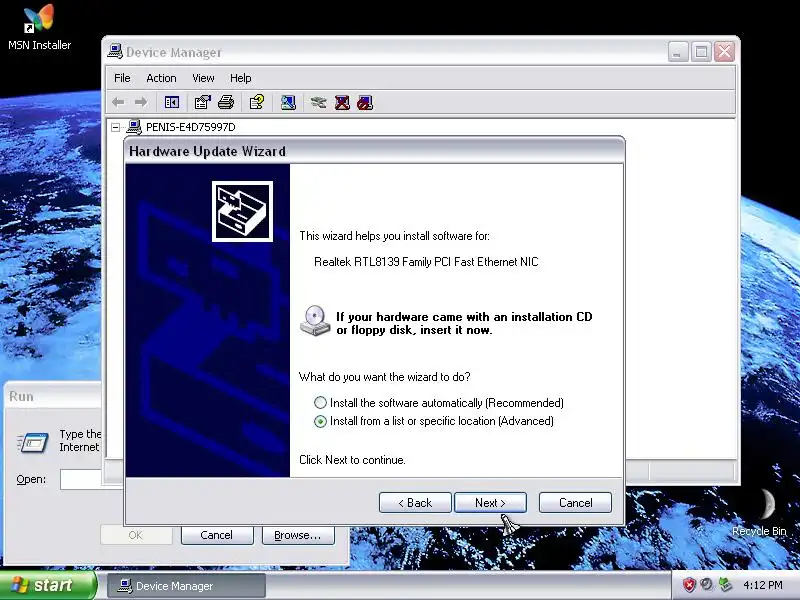Click the Disable device toolbar icon
Image resolution: width=800 pixels, height=600 pixels.
pos(365,103)
